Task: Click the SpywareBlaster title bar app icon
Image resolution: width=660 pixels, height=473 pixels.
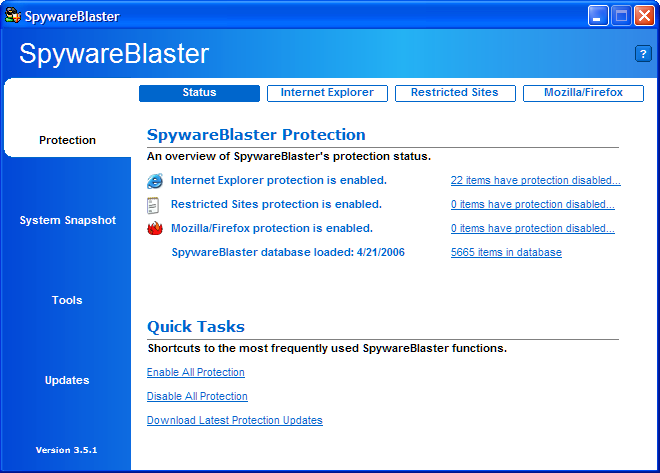Action: pos(13,16)
